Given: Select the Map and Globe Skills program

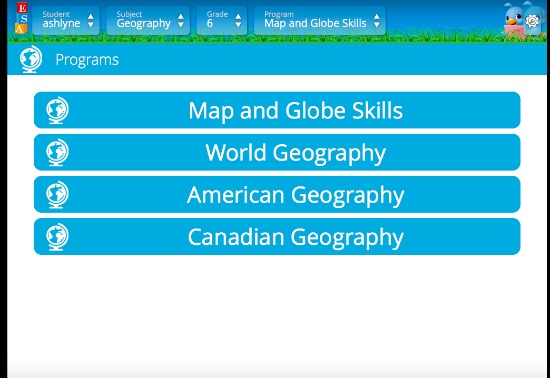Looking at the screenshot, I should coord(277,110).
